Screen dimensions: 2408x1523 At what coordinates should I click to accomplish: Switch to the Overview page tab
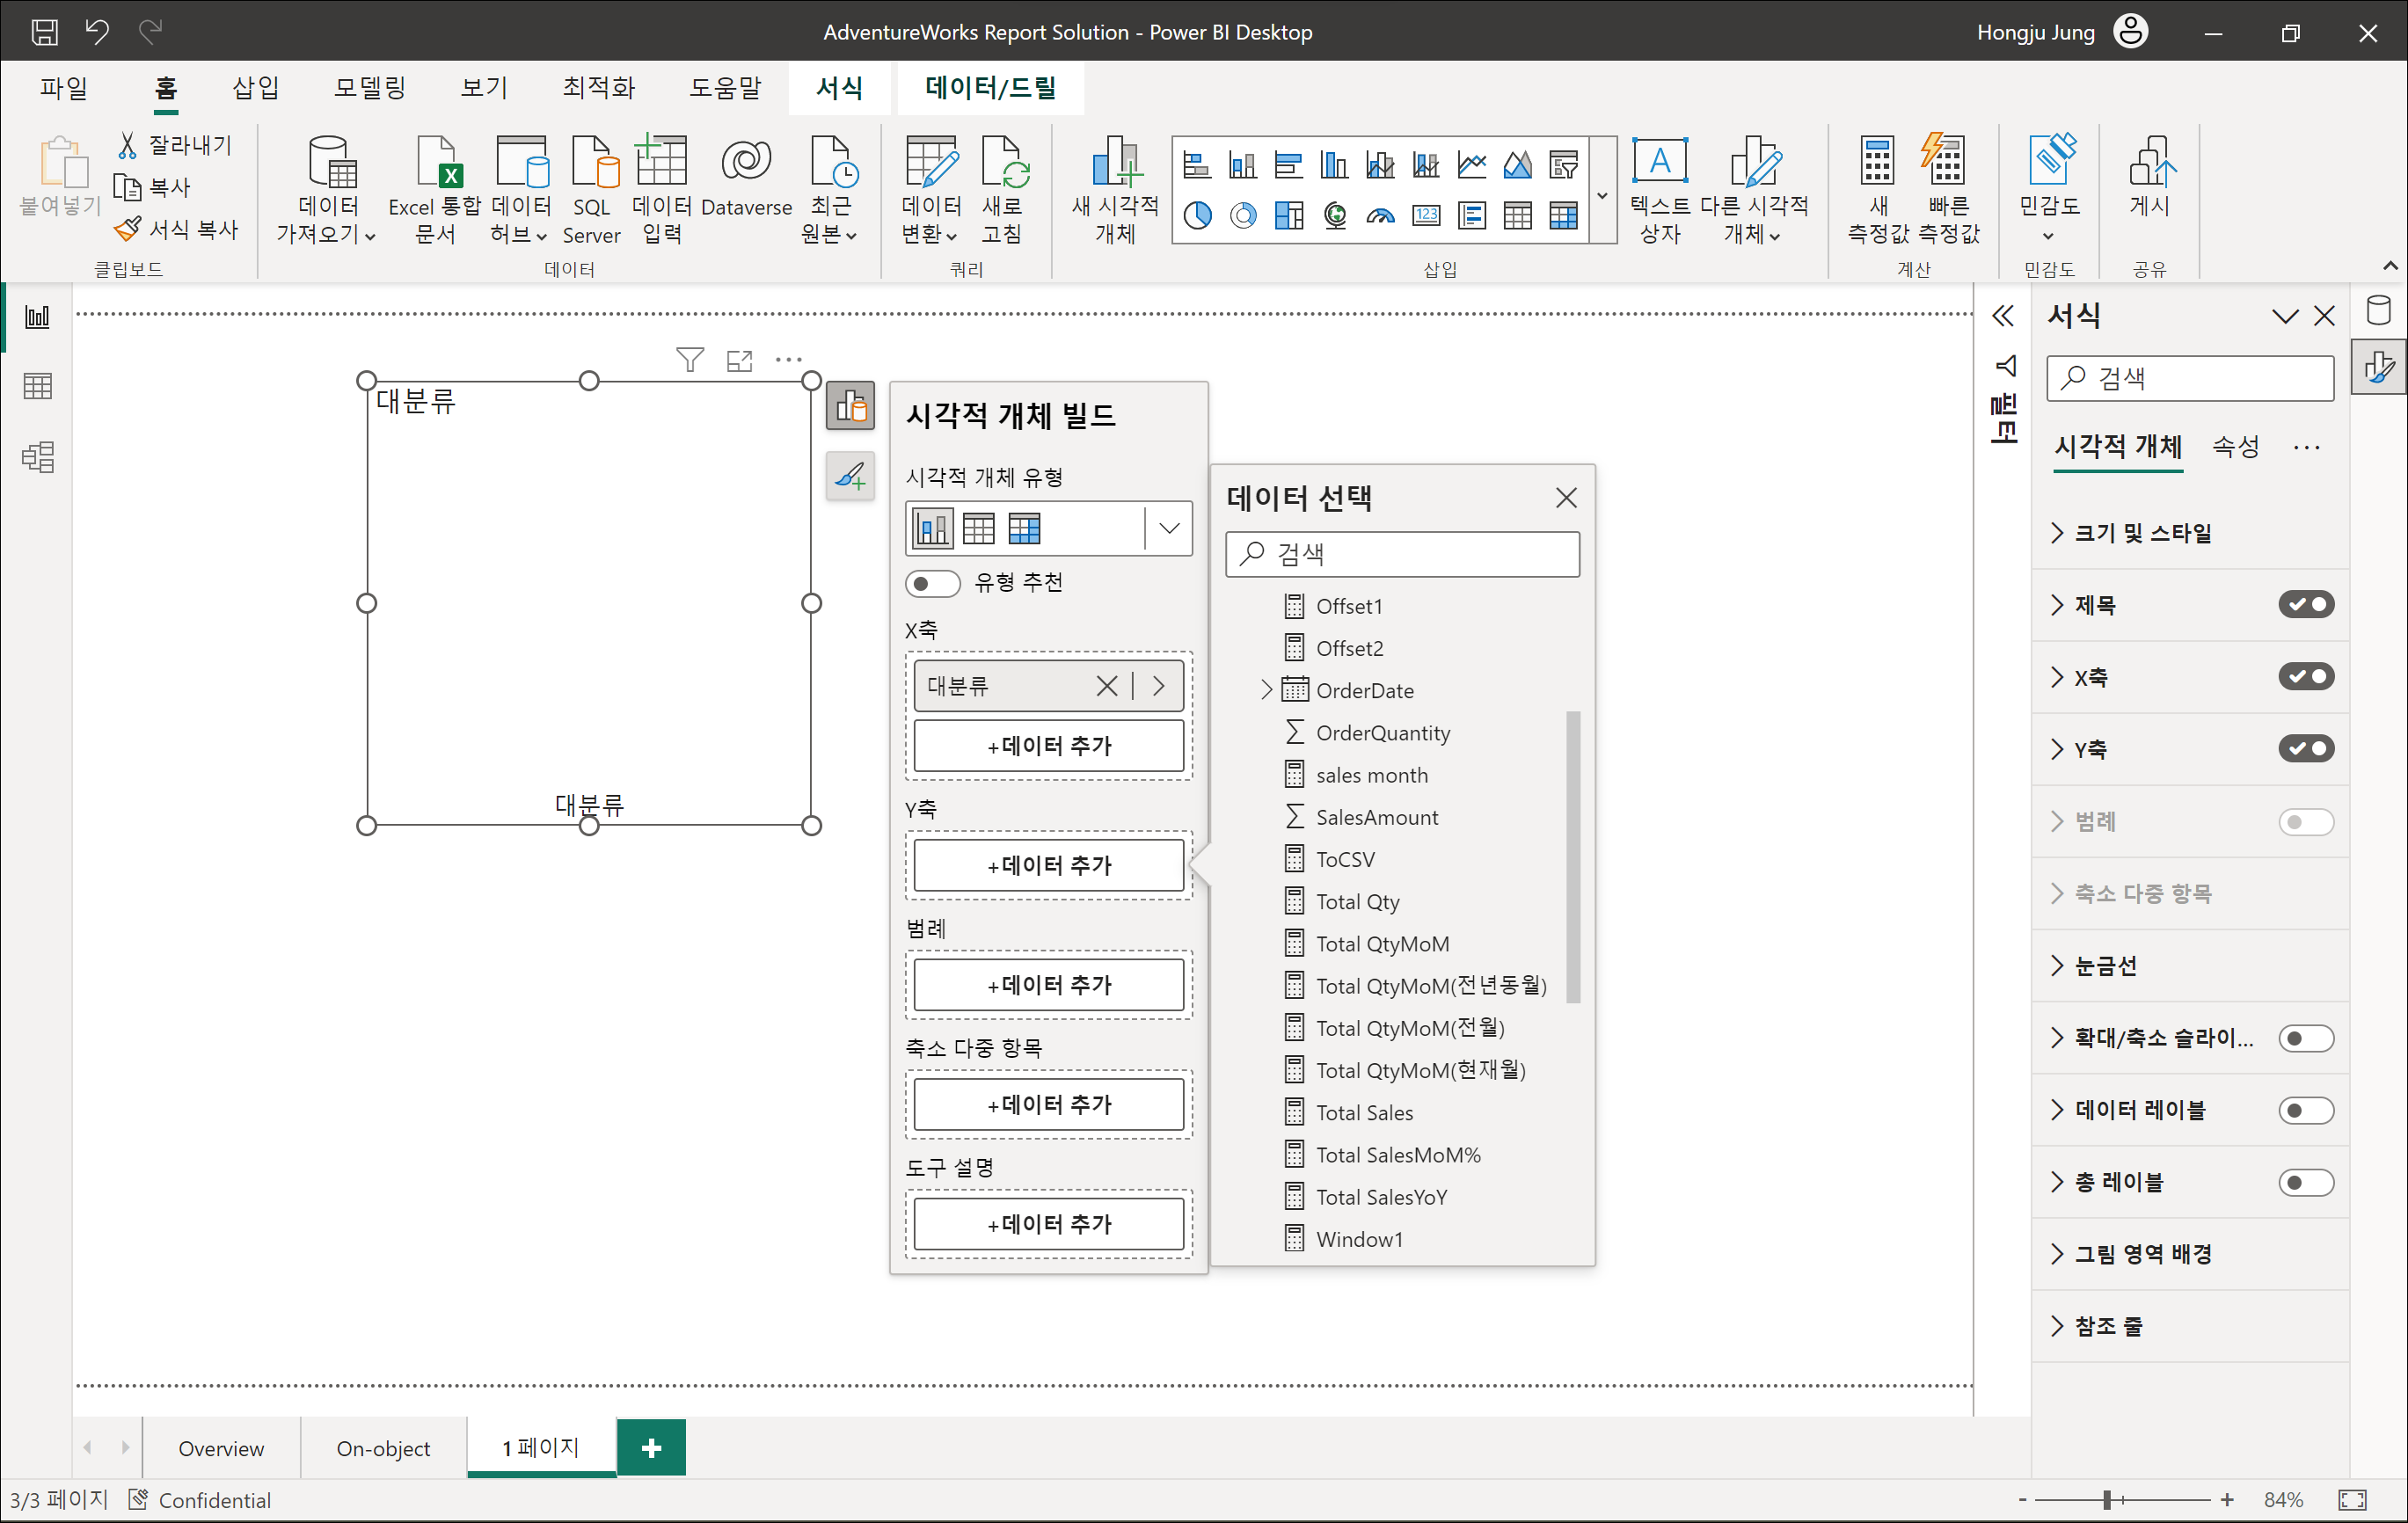[x=221, y=1448]
